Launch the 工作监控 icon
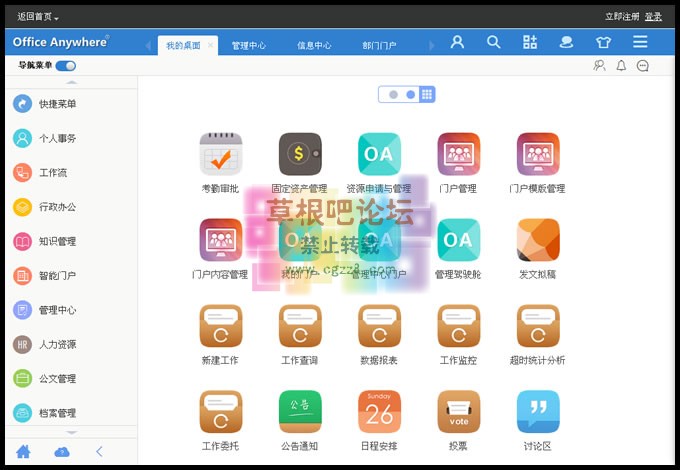This screenshot has width=680, height=470. tap(458, 326)
